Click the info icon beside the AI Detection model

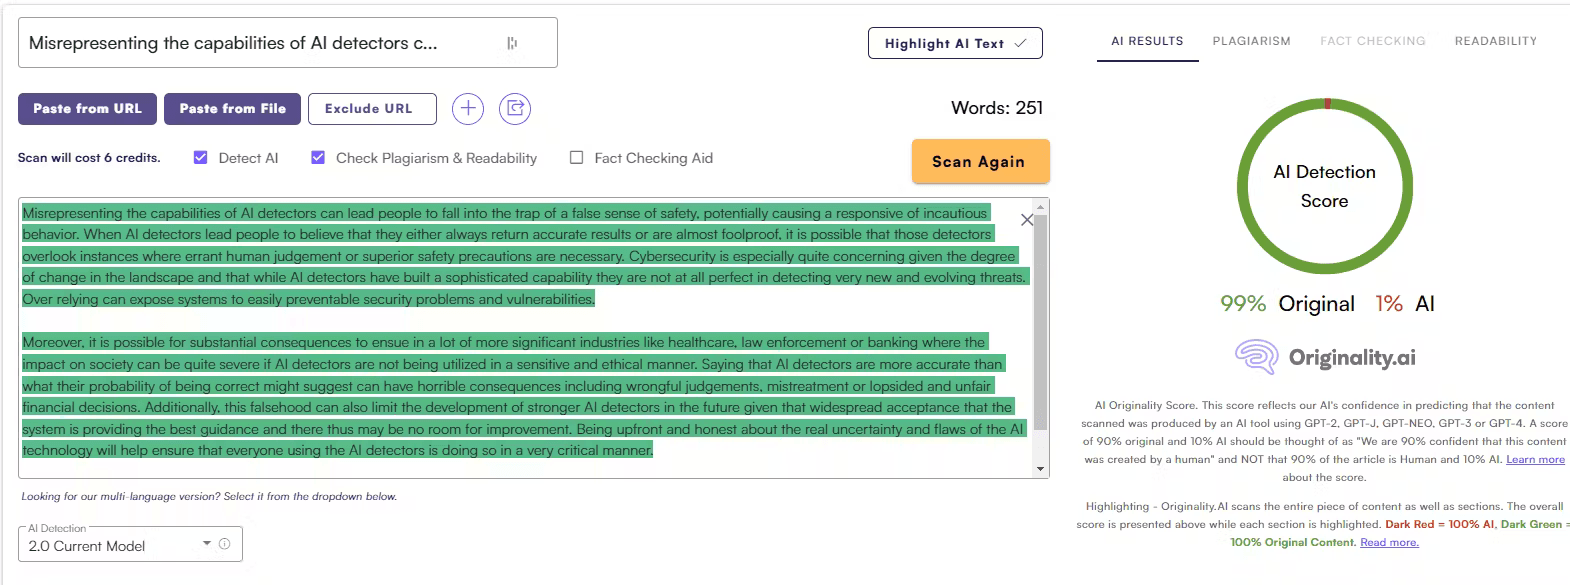point(225,544)
